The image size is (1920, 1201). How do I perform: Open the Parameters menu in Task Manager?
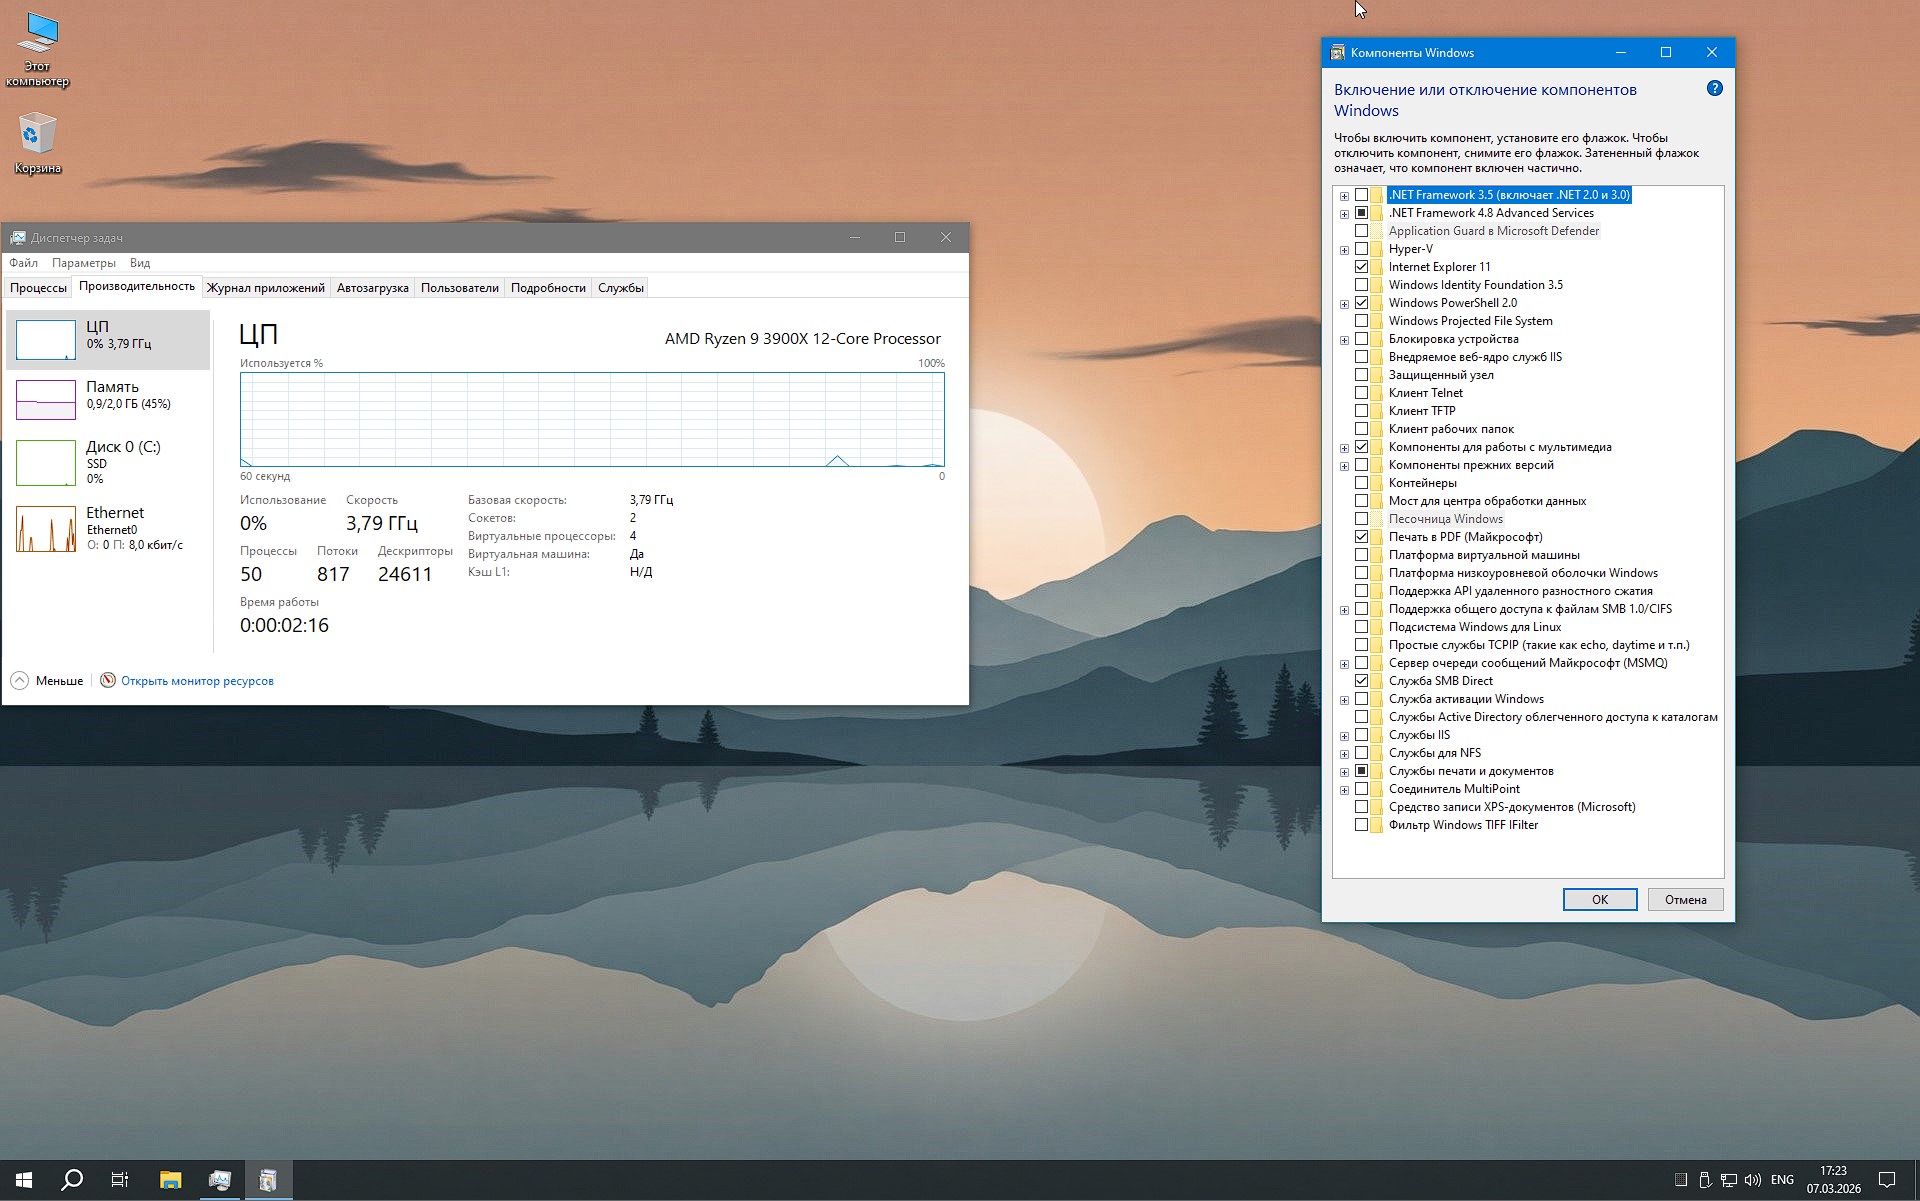[83, 263]
